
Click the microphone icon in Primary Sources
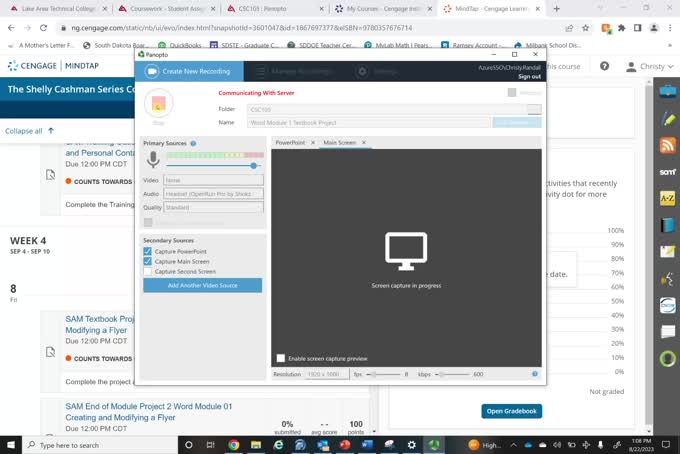[x=153, y=160]
